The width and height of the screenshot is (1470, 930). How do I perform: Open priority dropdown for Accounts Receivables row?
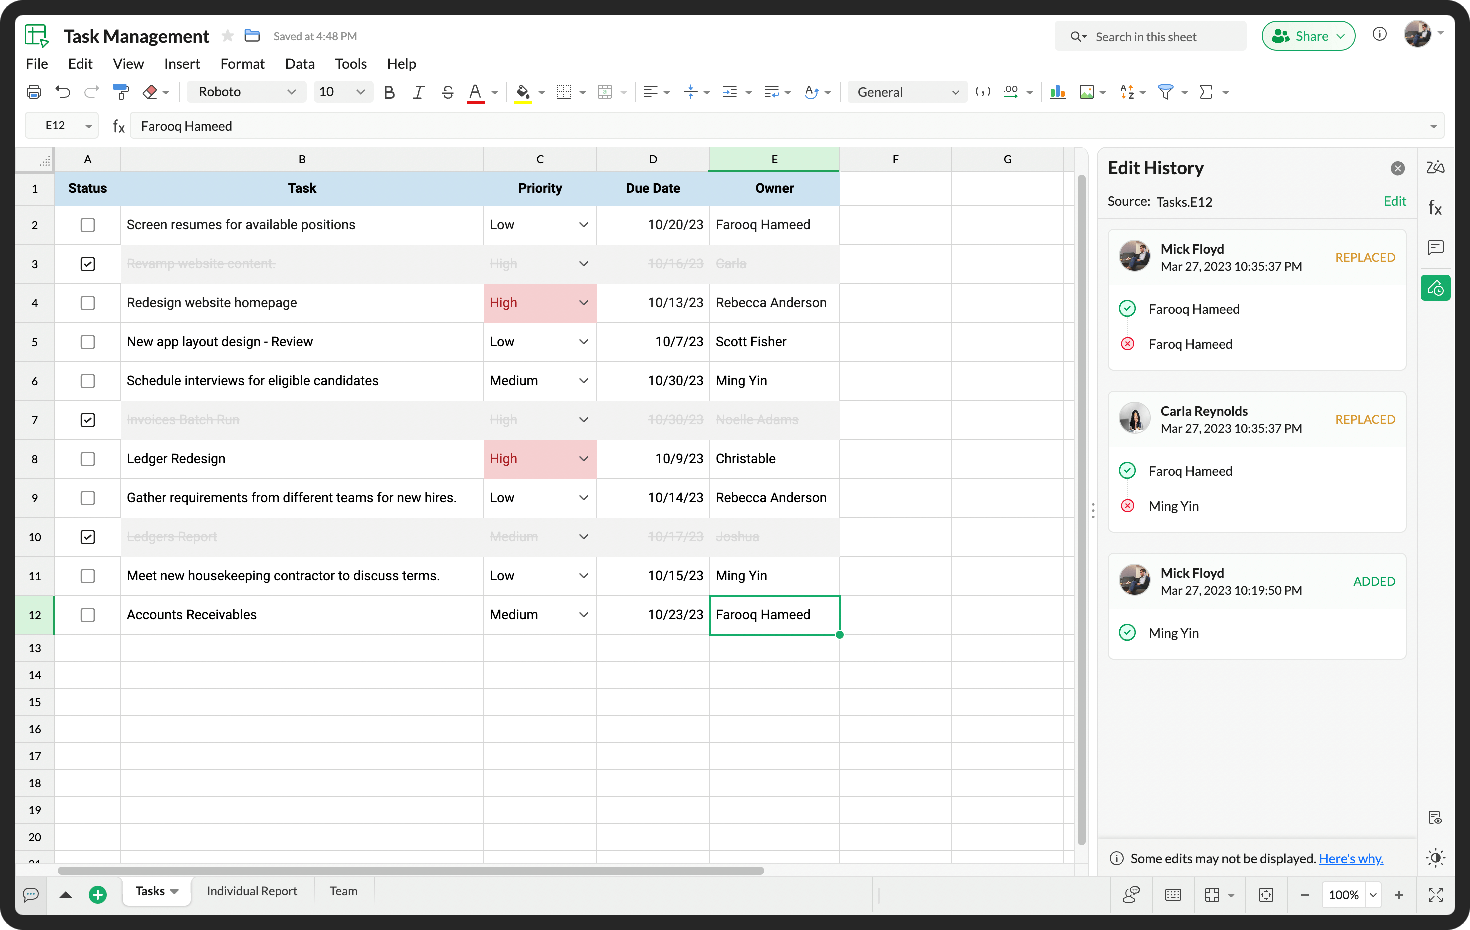pos(583,615)
